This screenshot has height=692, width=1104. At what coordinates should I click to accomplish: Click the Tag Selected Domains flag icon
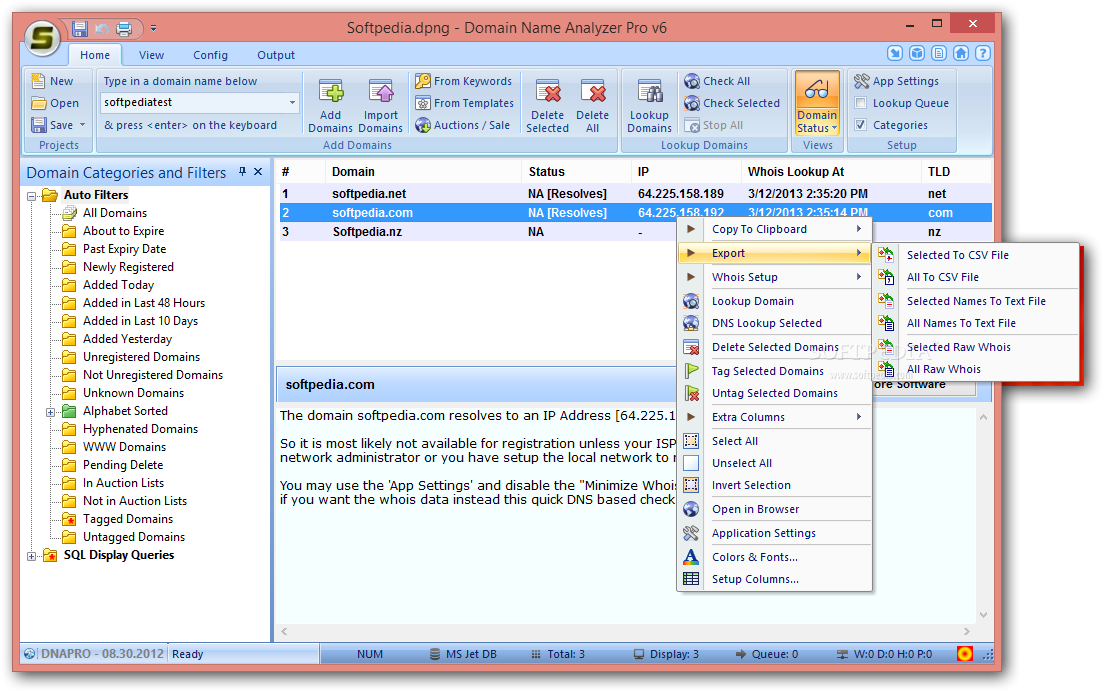click(691, 371)
